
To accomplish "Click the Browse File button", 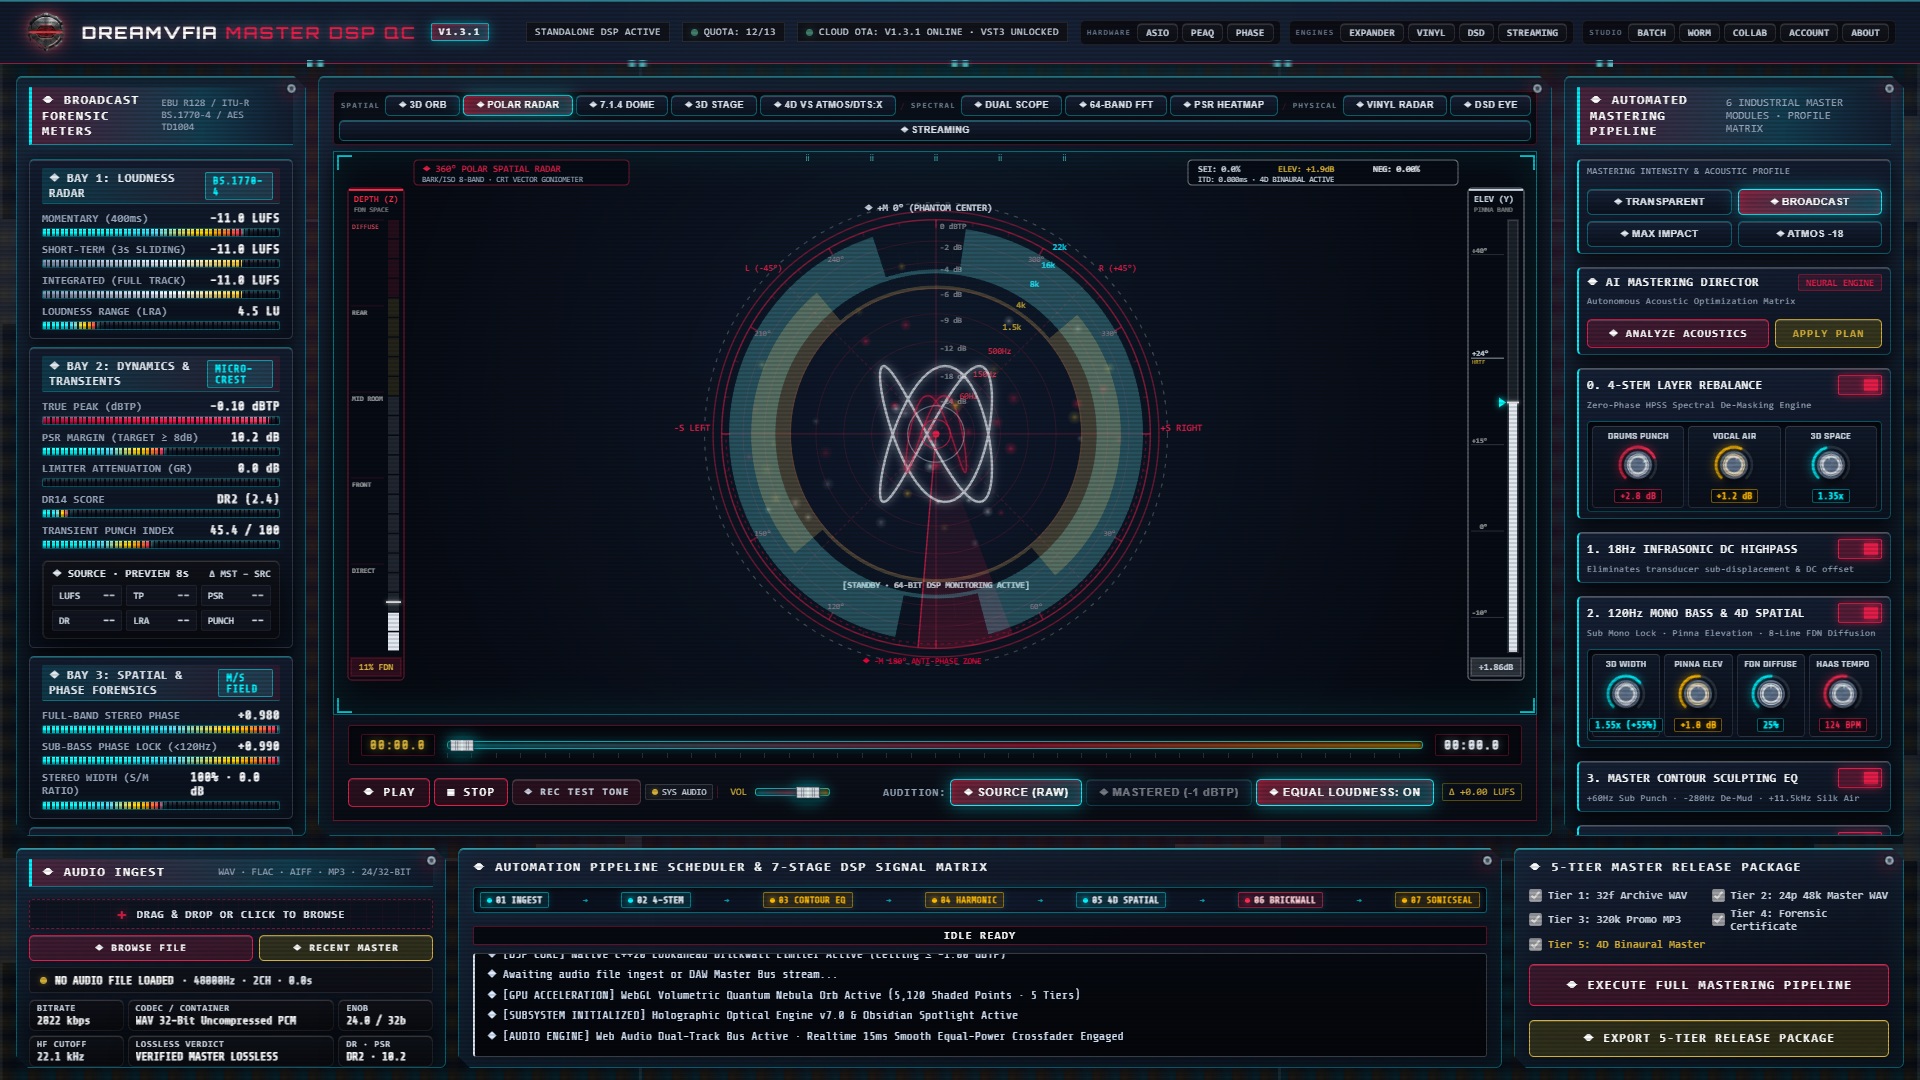I will tap(140, 948).
